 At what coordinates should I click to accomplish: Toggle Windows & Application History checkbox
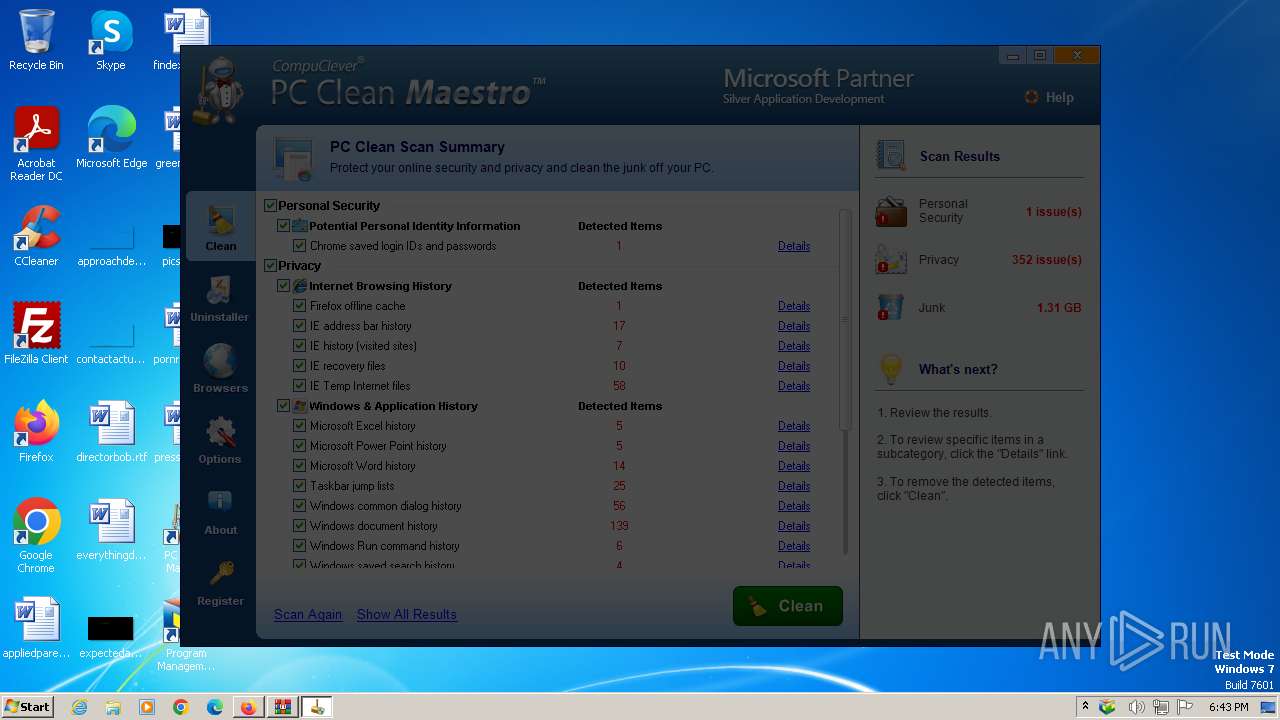[x=284, y=406]
